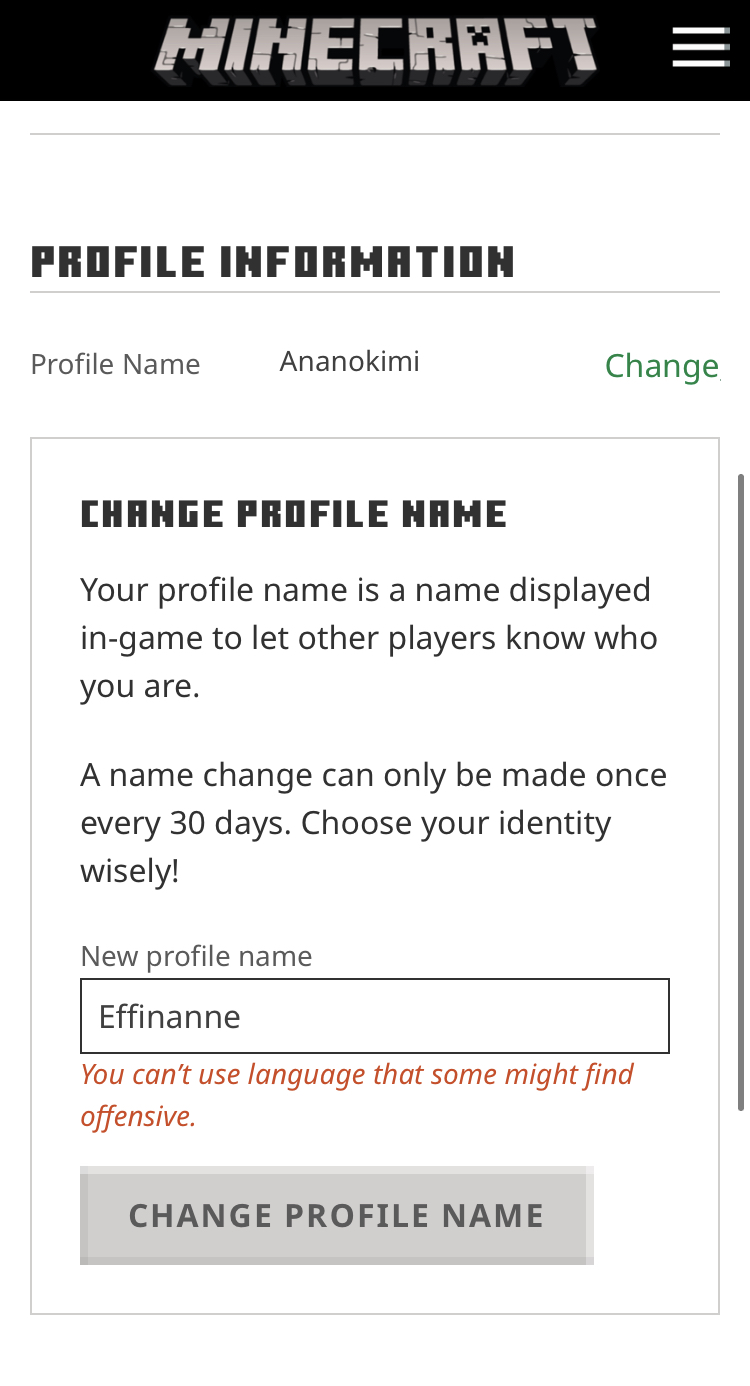The image size is (750, 1386).
Task: Click the Change Profile Name panel heading
Action: (x=293, y=514)
